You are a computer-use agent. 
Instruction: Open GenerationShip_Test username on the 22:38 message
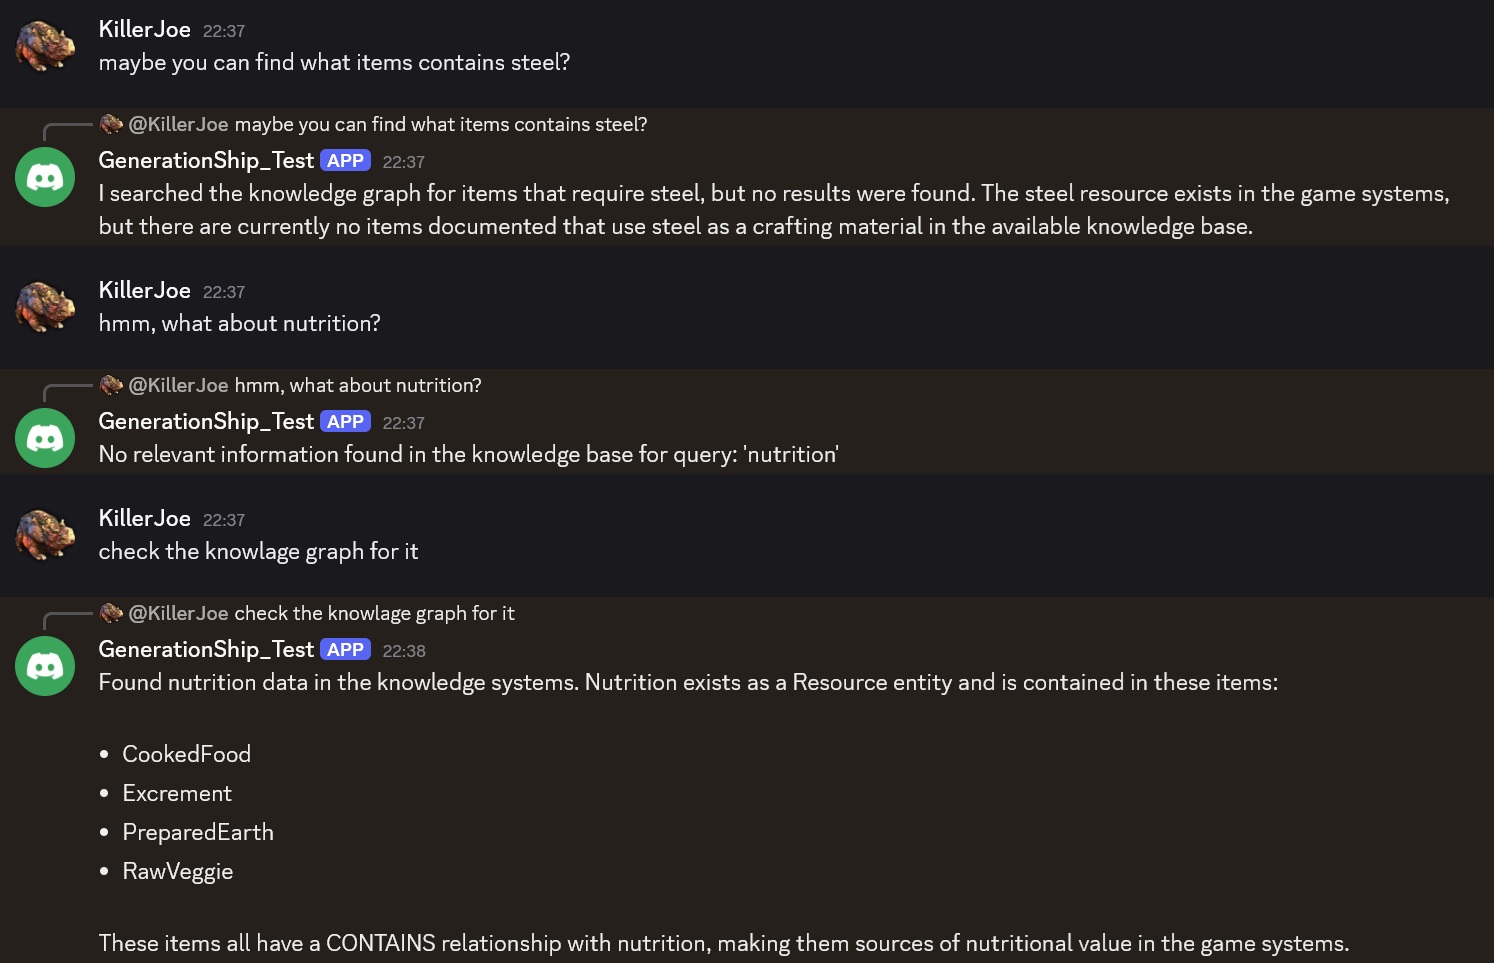pos(206,650)
